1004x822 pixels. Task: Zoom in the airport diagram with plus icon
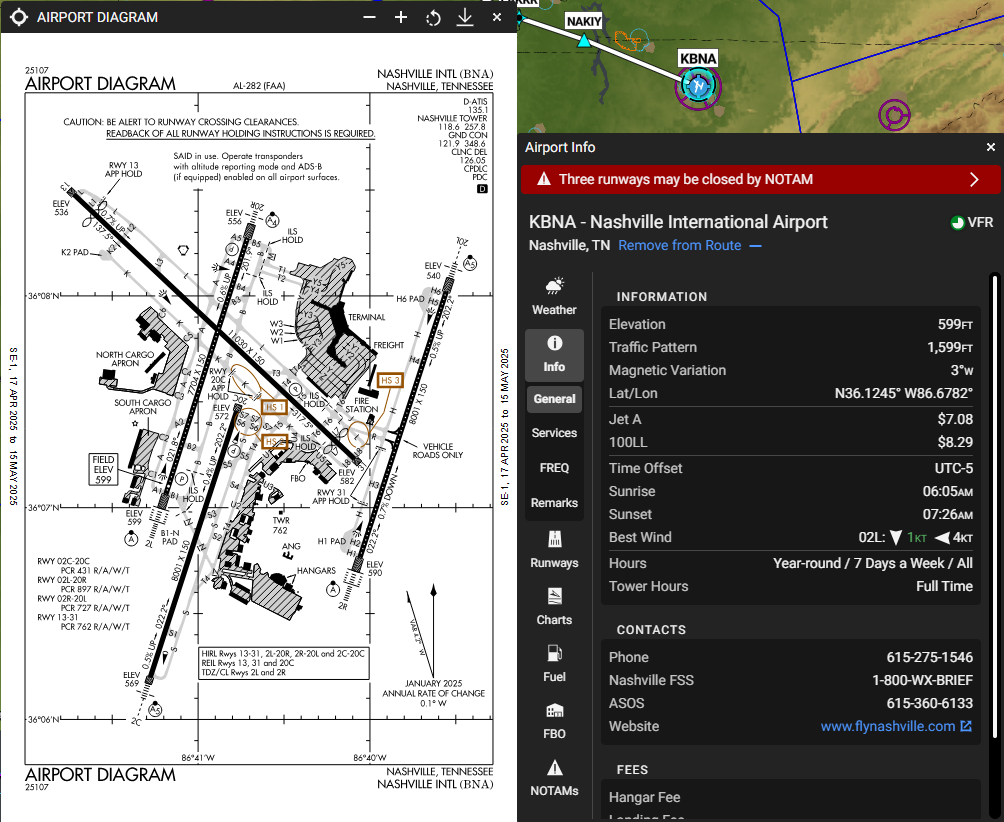(401, 17)
